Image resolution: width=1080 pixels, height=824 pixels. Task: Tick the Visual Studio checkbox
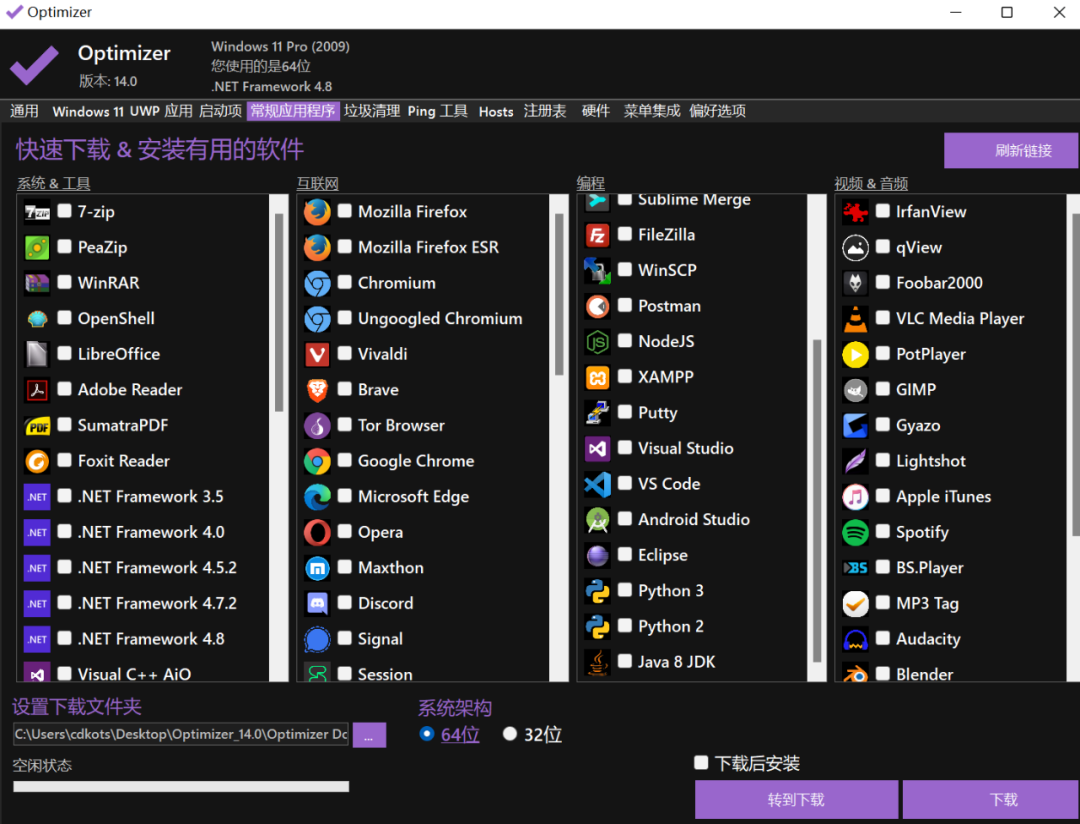pyautogui.click(x=625, y=447)
